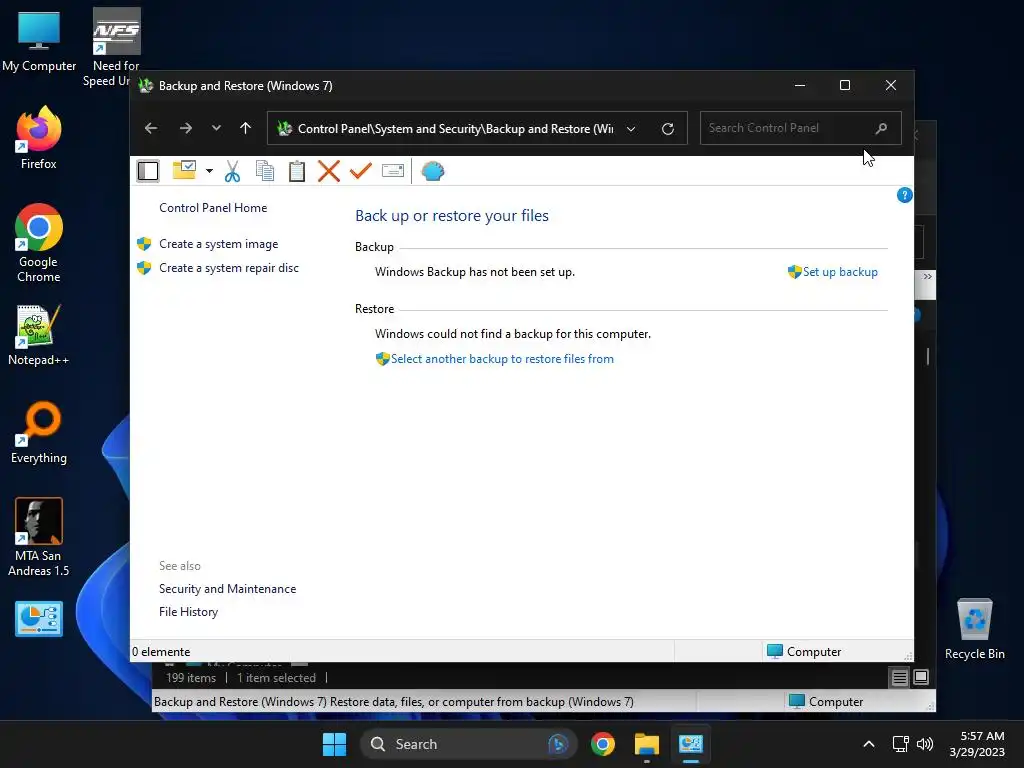Click the Copy toolbar icon

click(264, 171)
